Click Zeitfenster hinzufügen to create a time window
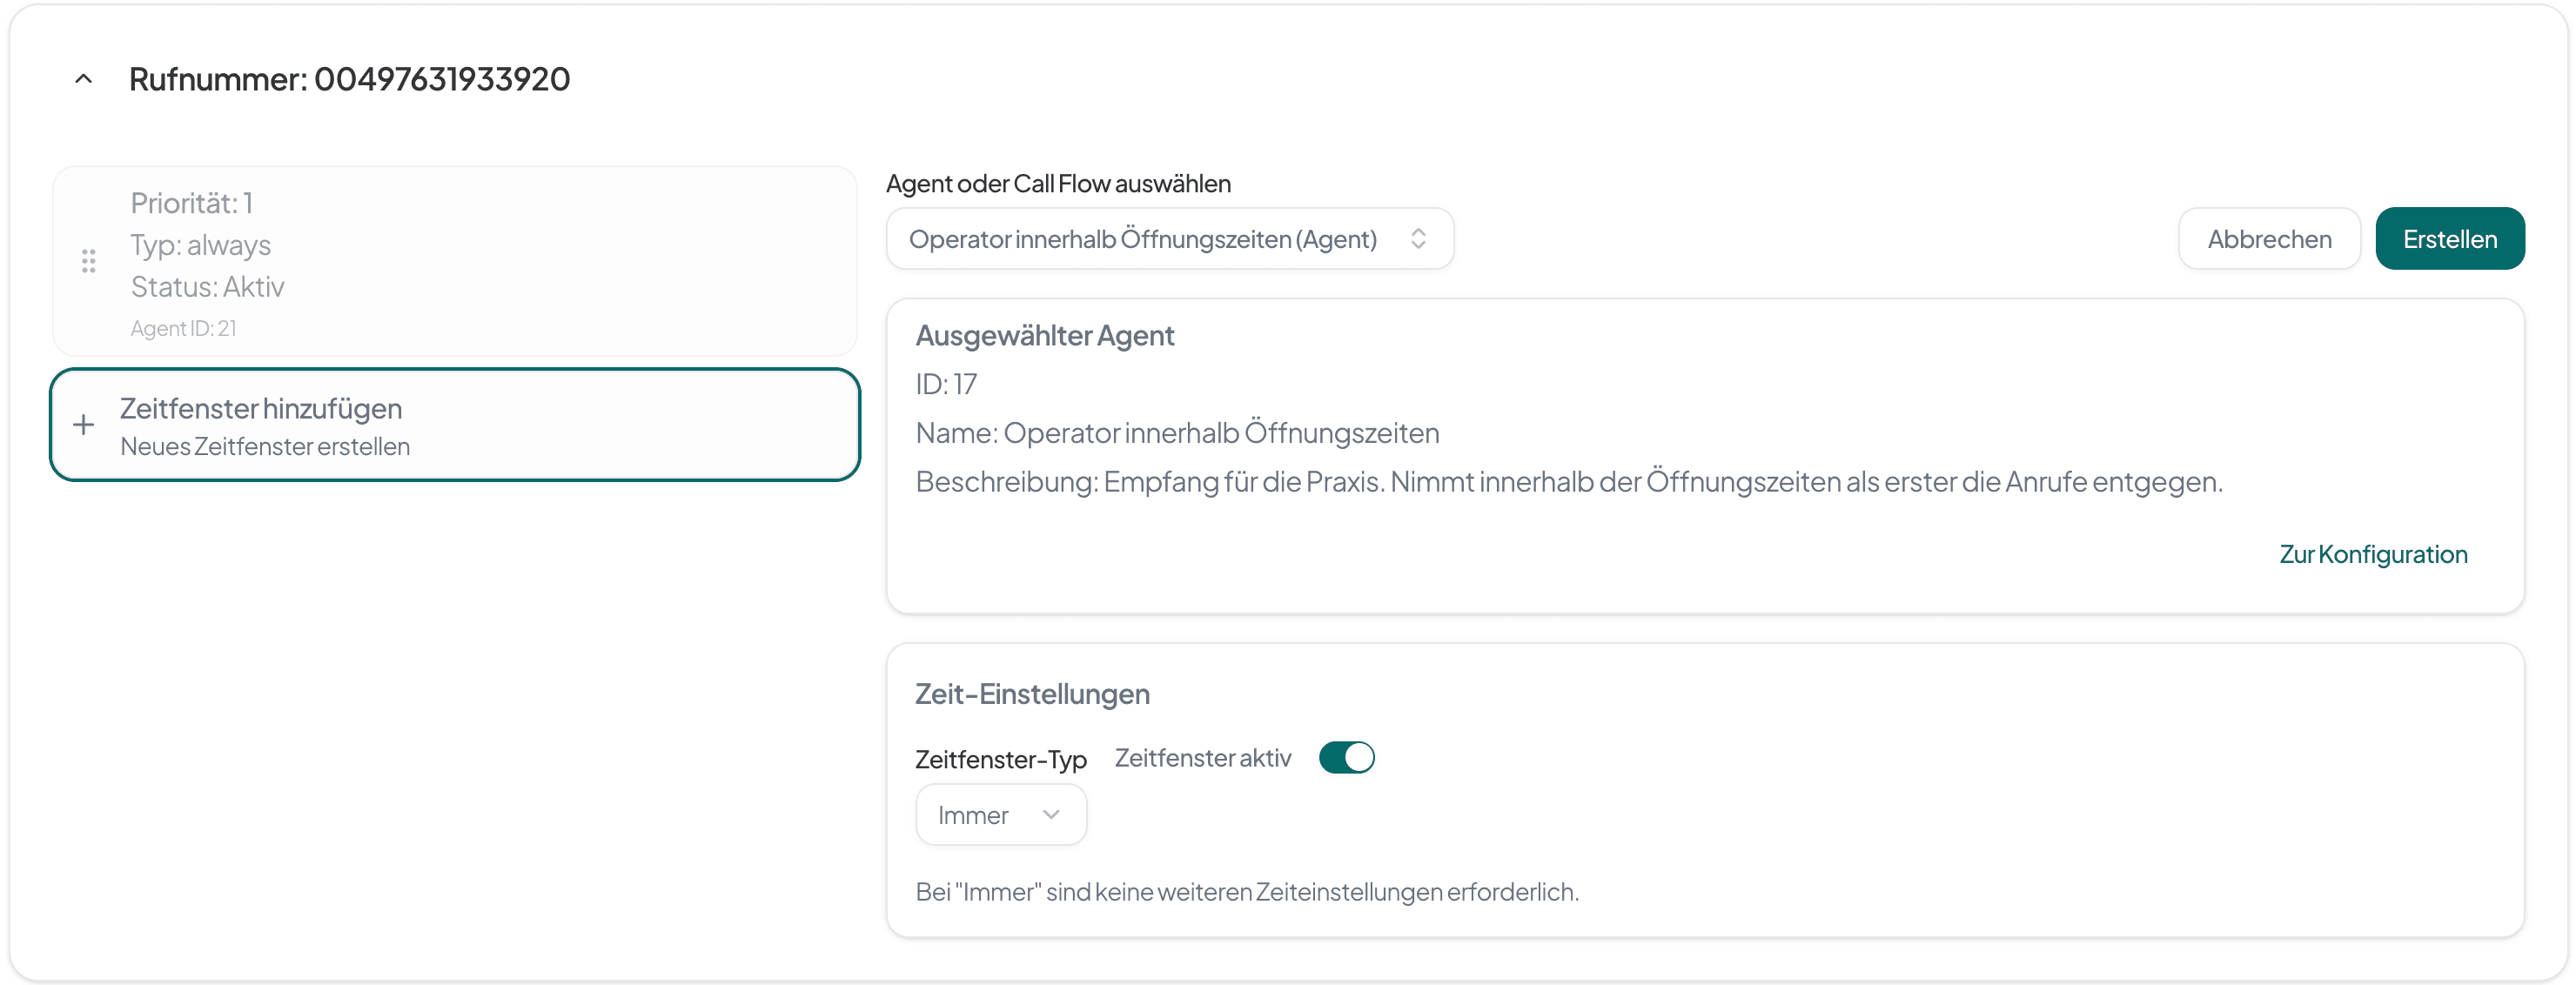The image size is (2576, 985). [455, 424]
